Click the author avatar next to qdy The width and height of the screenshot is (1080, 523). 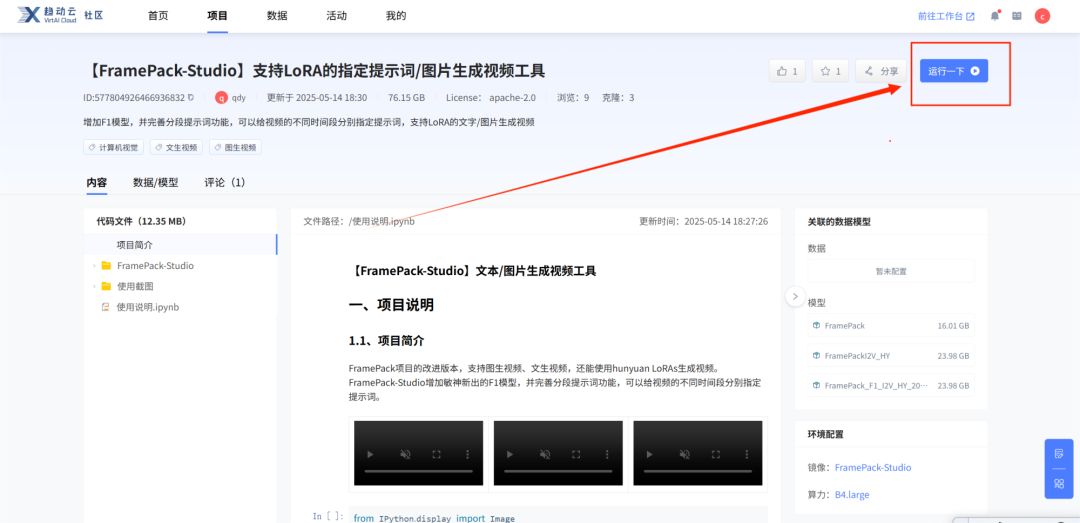[221, 98]
